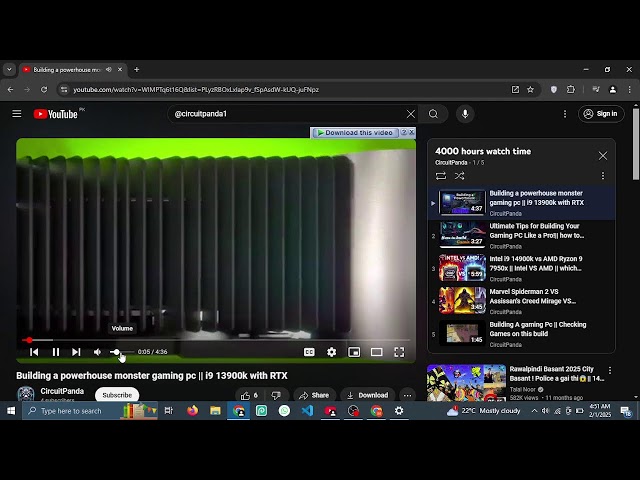Open the YouTube hamburger guide menu
The image size is (640, 480).
(17, 114)
